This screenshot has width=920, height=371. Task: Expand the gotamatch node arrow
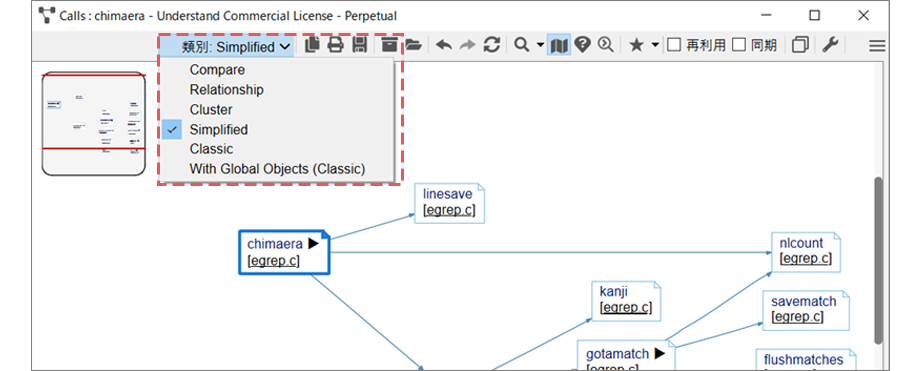tap(659, 353)
